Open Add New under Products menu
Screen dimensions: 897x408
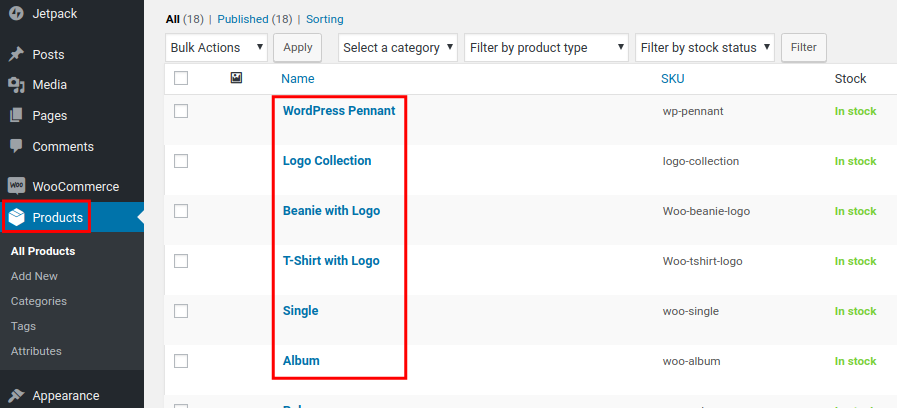tap(34, 276)
